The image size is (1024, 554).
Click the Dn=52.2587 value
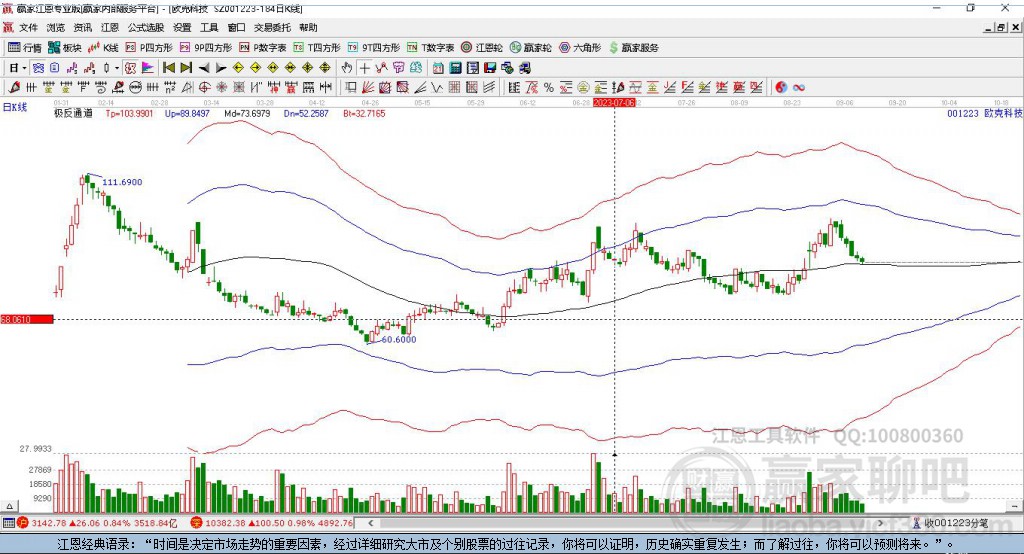(306, 113)
